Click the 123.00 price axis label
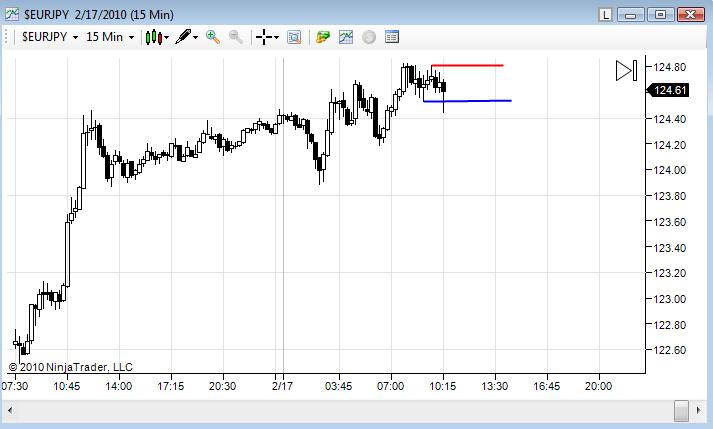 pos(669,299)
